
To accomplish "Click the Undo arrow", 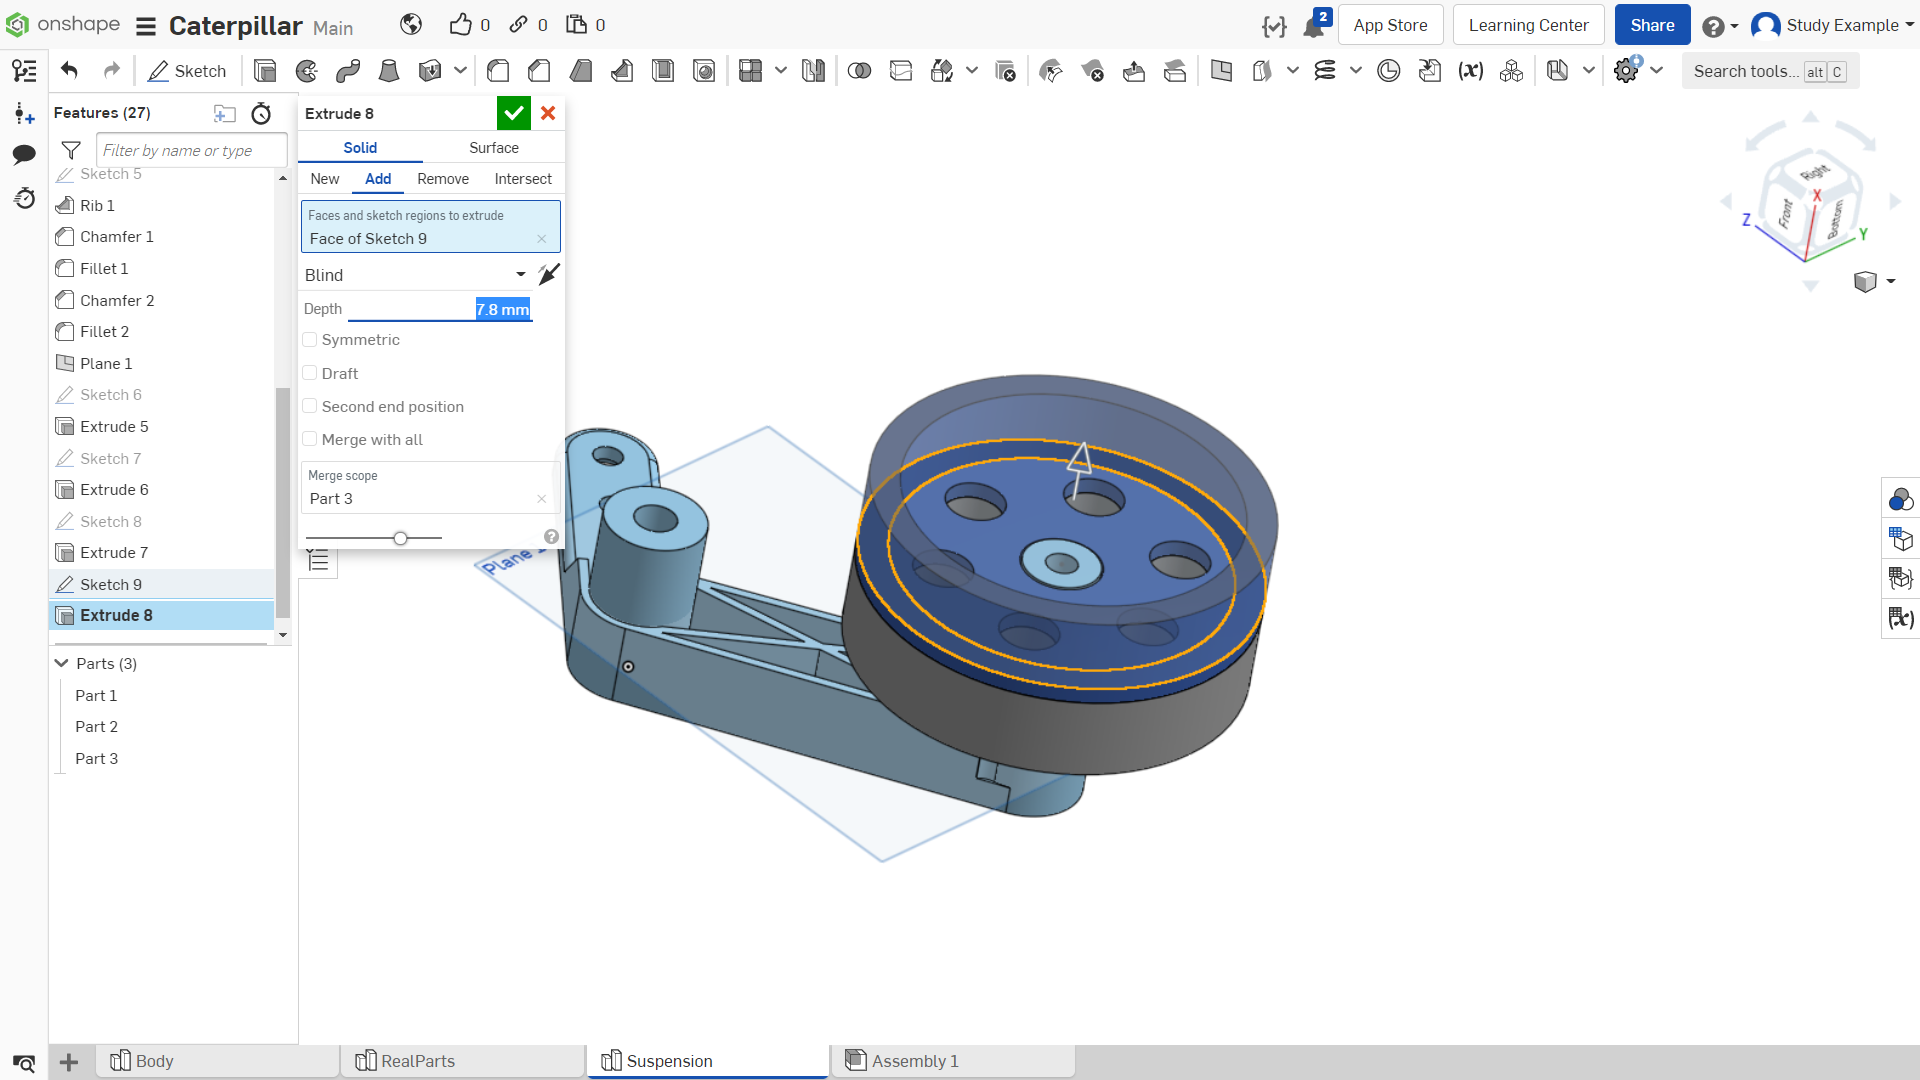I will click(69, 71).
